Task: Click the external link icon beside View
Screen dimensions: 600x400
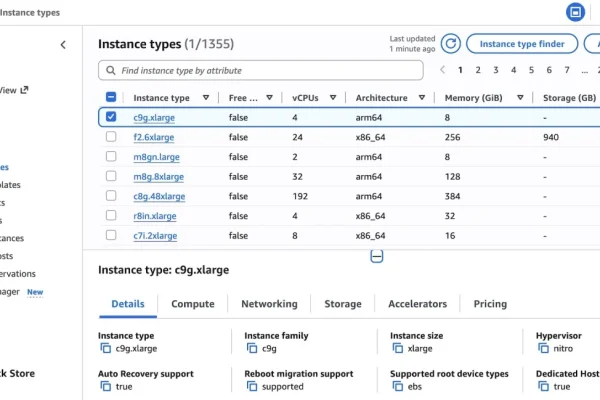Action: click(24, 90)
